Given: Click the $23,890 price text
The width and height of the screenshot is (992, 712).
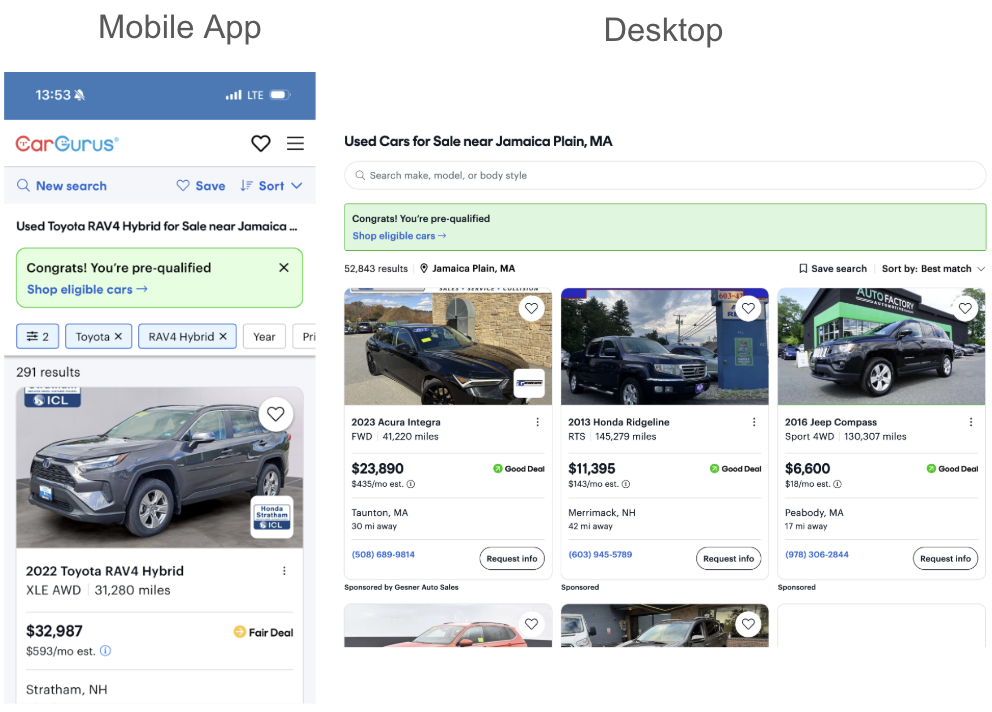Looking at the screenshot, I should pyautogui.click(x=378, y=468).
